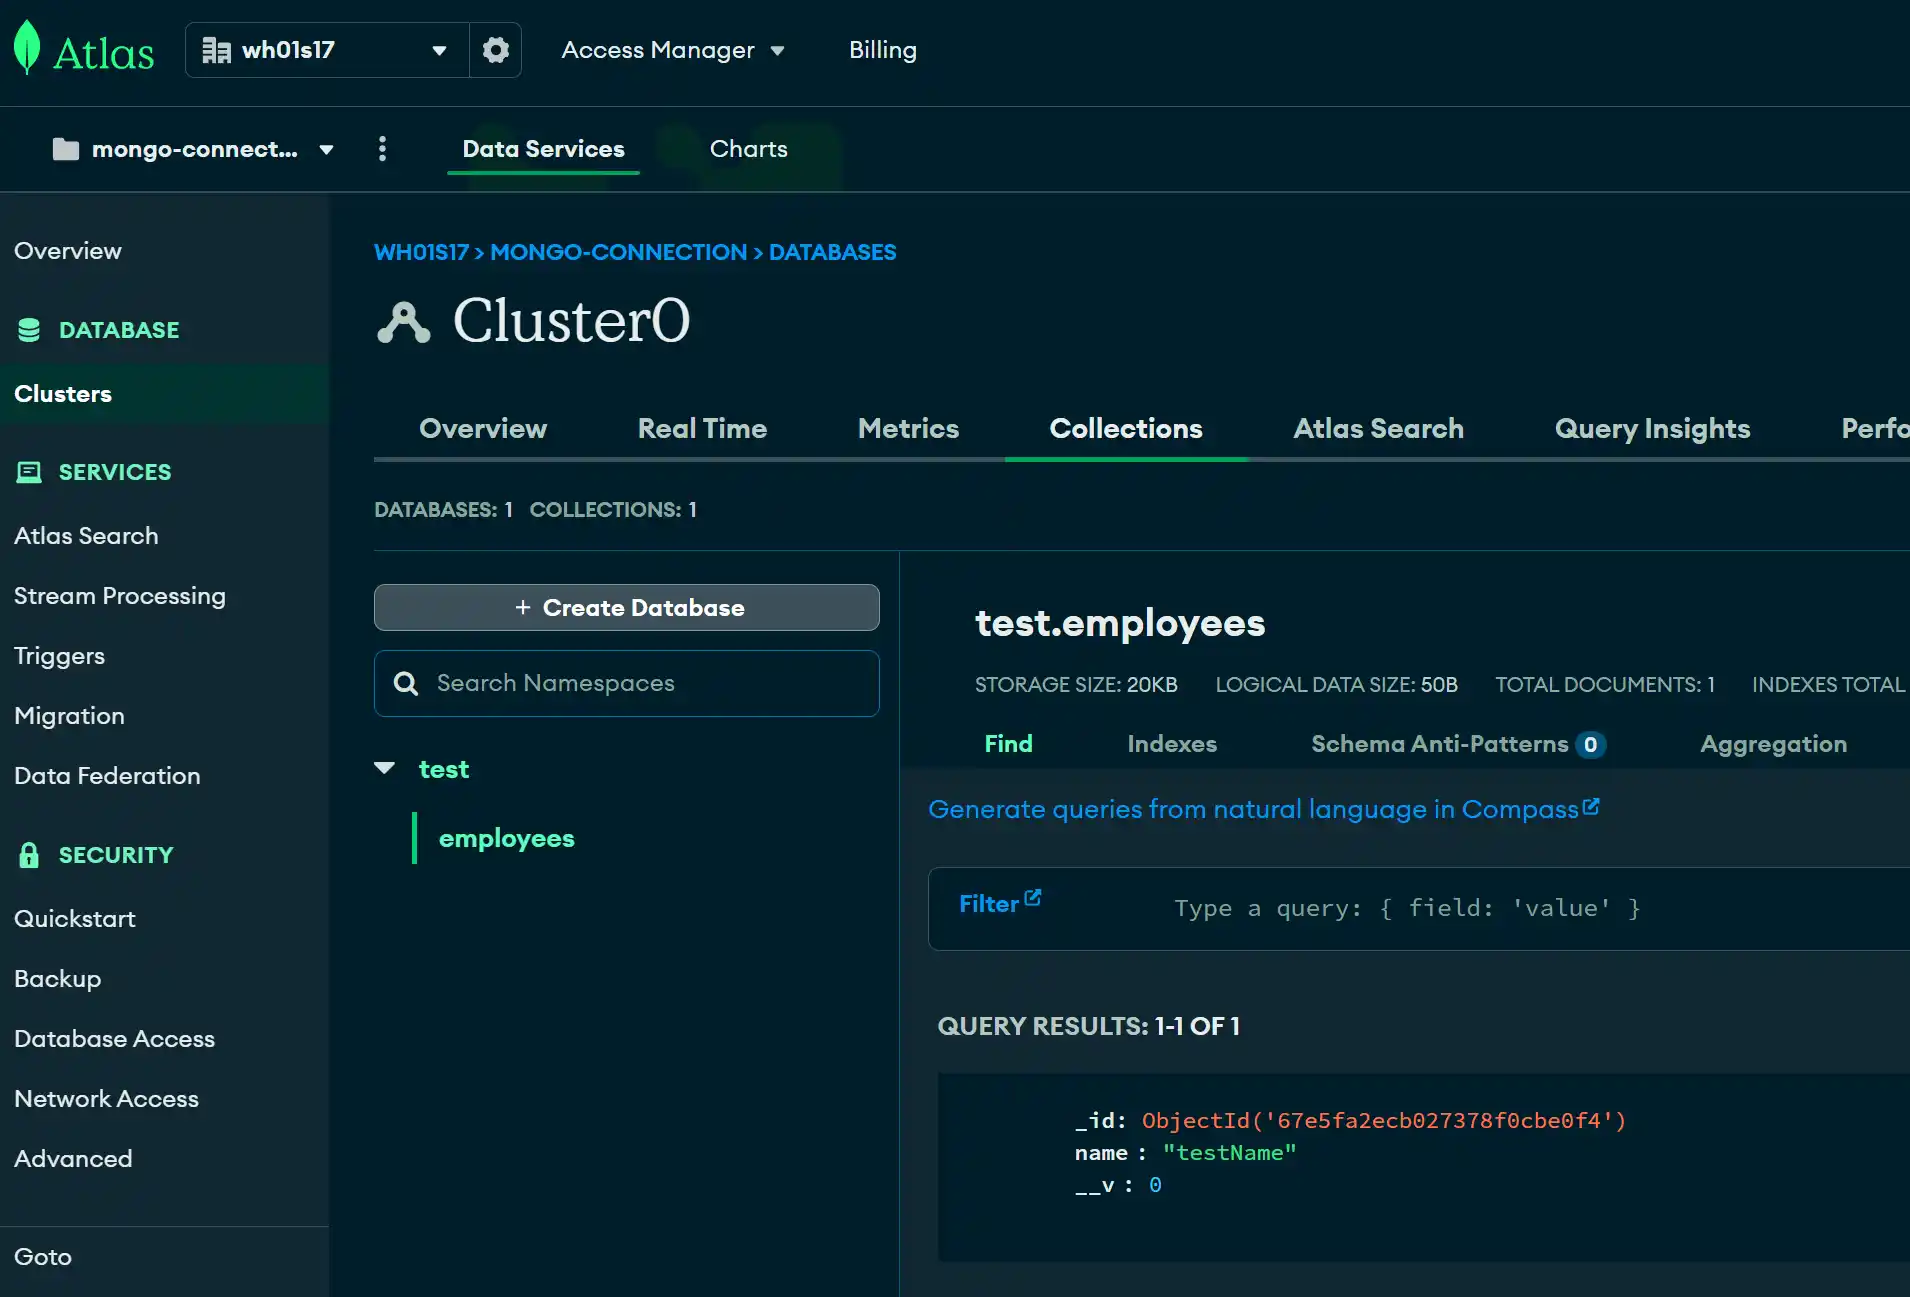The image size is (1910, 1297).
Task: Open Atlas Search in the sidebar
Action: pyautogui.click(x=86, y=535)
